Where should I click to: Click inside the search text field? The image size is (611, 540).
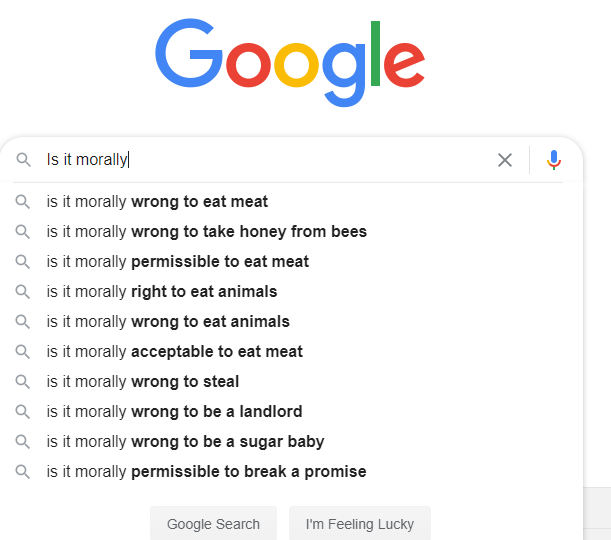tap(300, 160)
